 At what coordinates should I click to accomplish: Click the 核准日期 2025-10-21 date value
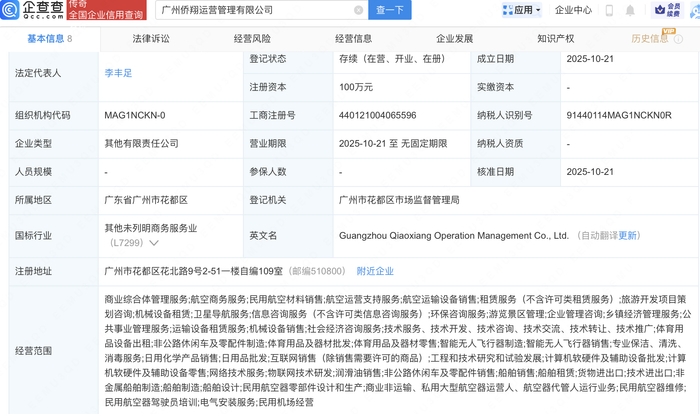pyautogui.click(x=590, y=172)
